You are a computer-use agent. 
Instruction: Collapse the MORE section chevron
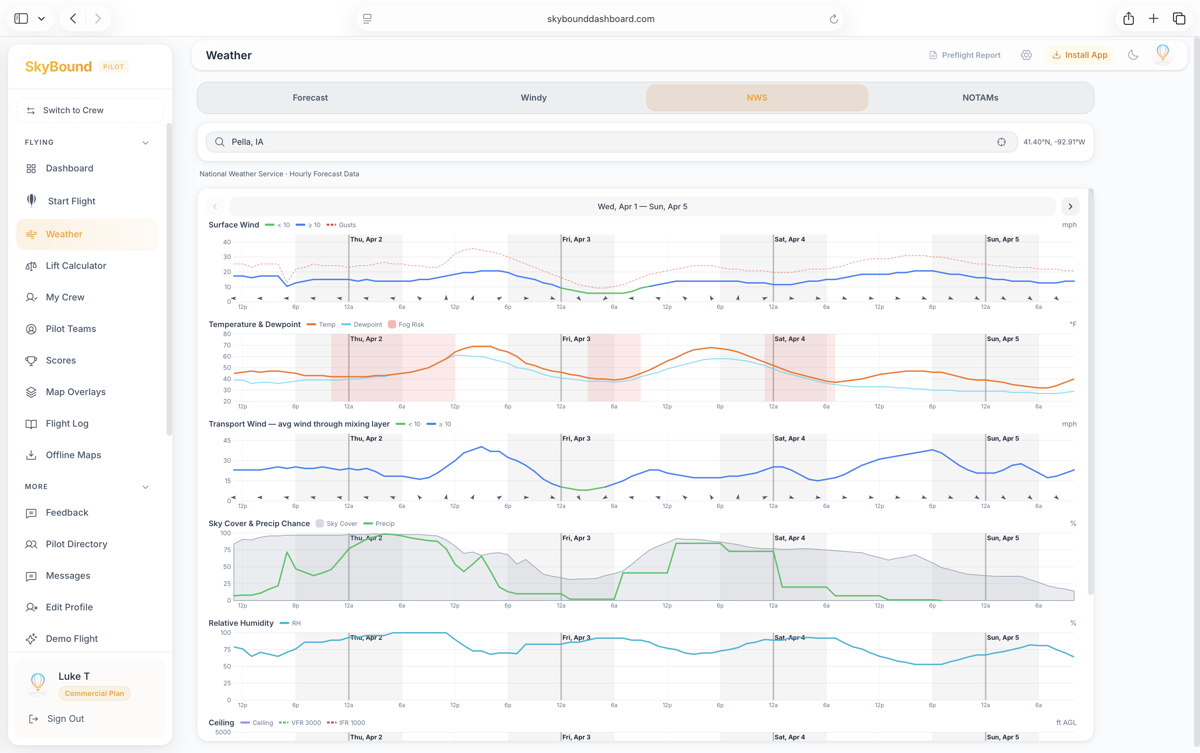coord(145,487)
